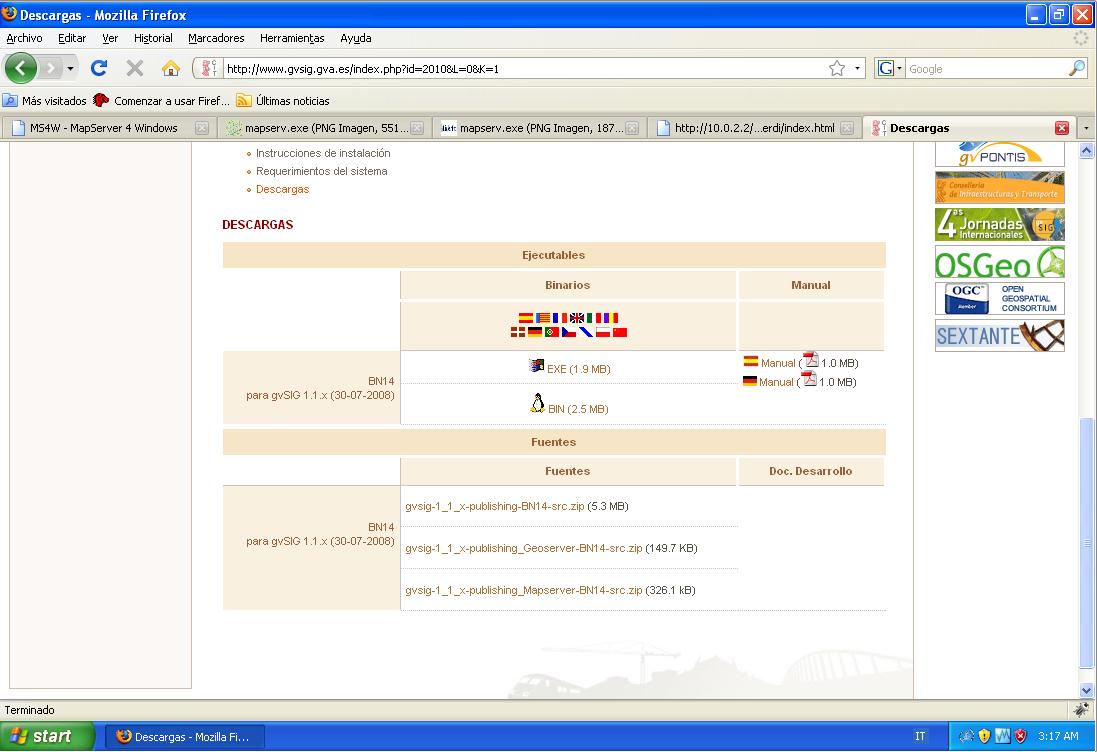Click the Home icon in toolbar

pyautogui.click(x=171, y=68)
